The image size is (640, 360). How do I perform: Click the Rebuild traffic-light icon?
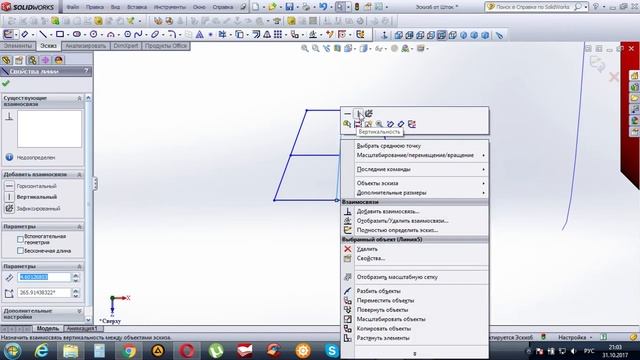pyautogui.click(x=357, y=7)
